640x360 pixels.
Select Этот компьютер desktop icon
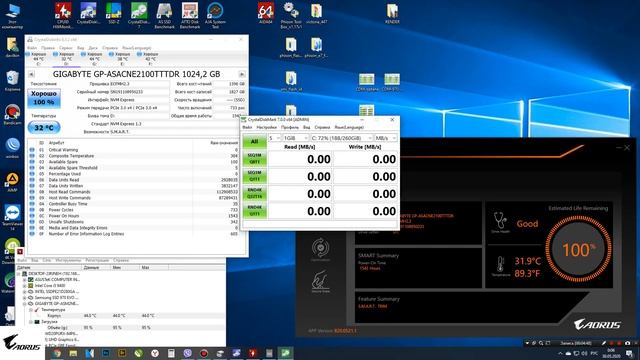[12, 16]
